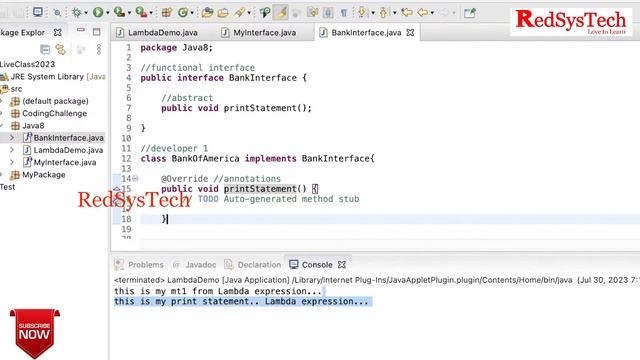Open the Coverage dropdown arrow
The height and width of the screenshot is (360, 640).
(x=129, y=13)
